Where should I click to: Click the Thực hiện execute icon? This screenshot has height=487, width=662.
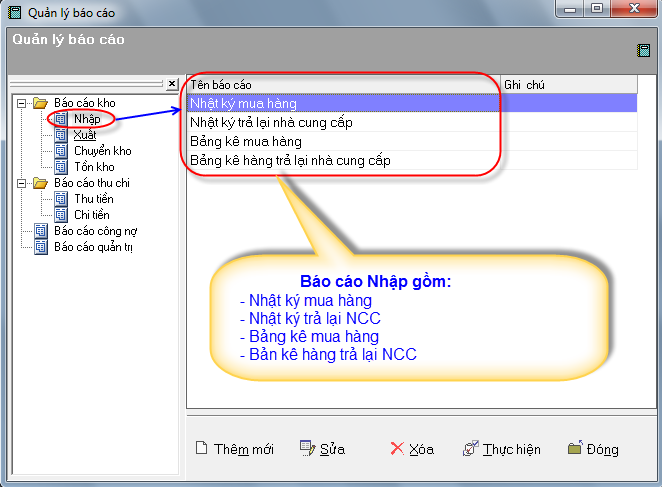tap(469, 449)
